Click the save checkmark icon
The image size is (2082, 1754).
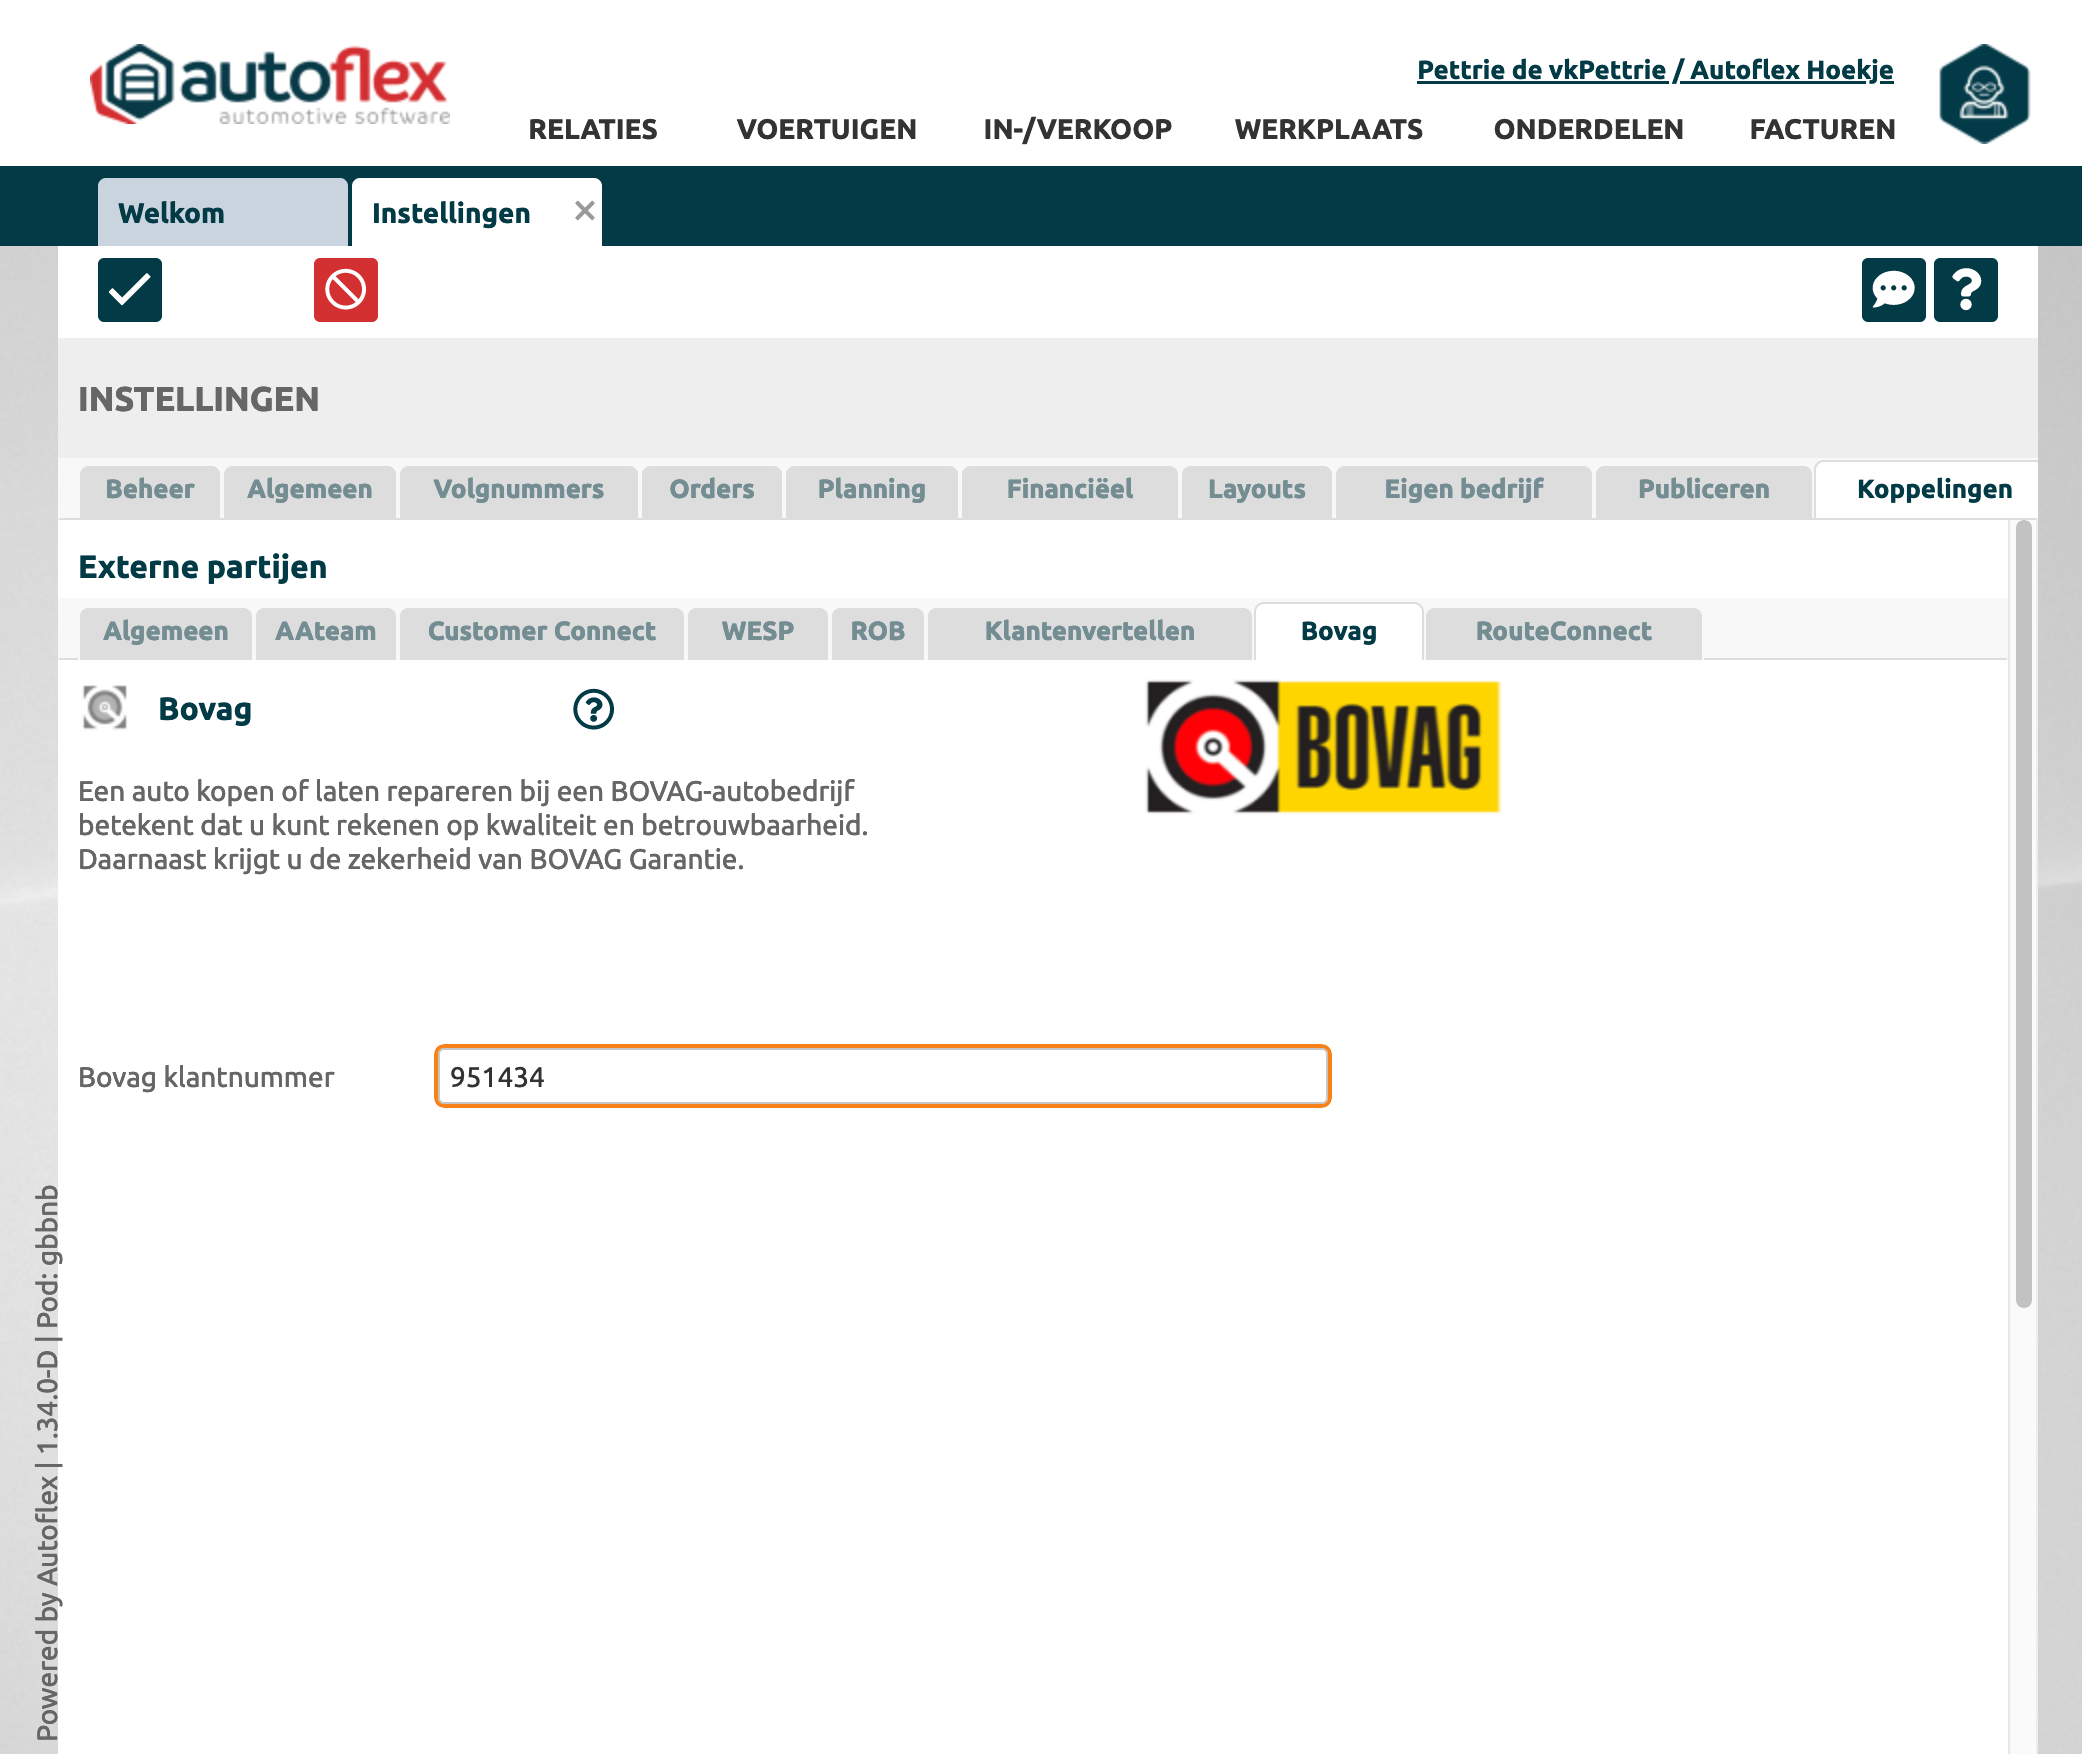point(130,290)
